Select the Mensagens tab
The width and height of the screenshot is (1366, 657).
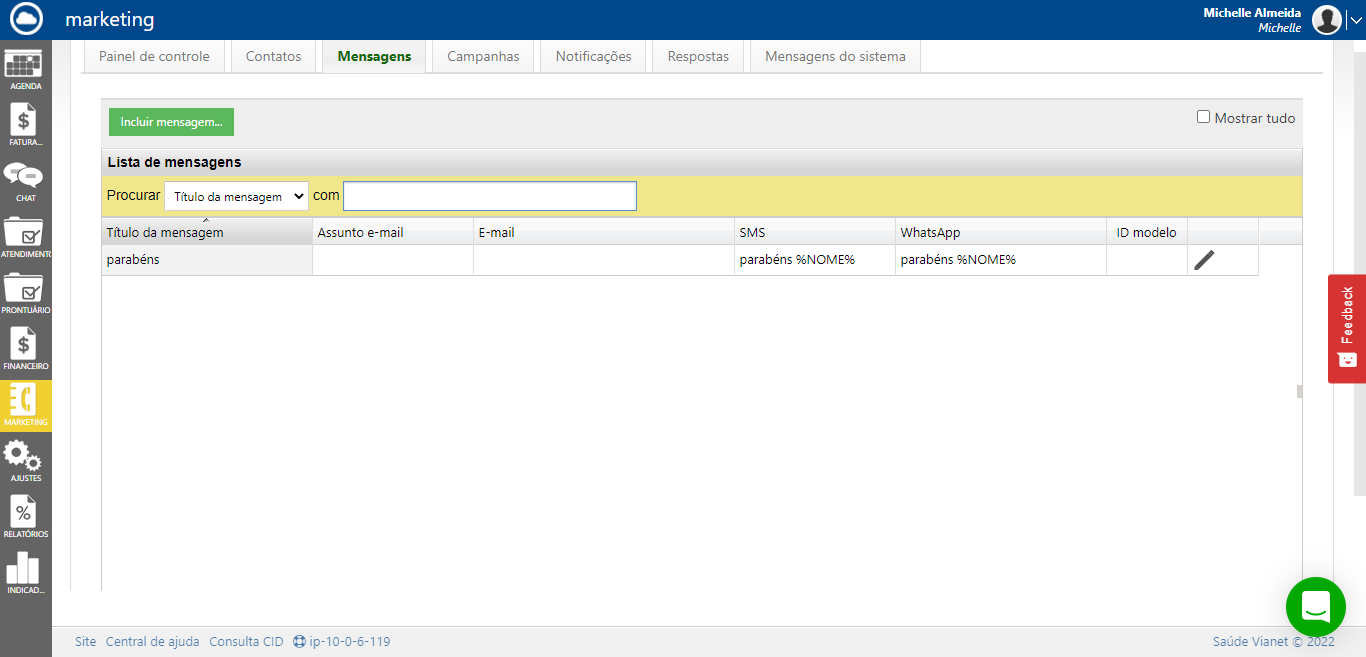point(374,57)
